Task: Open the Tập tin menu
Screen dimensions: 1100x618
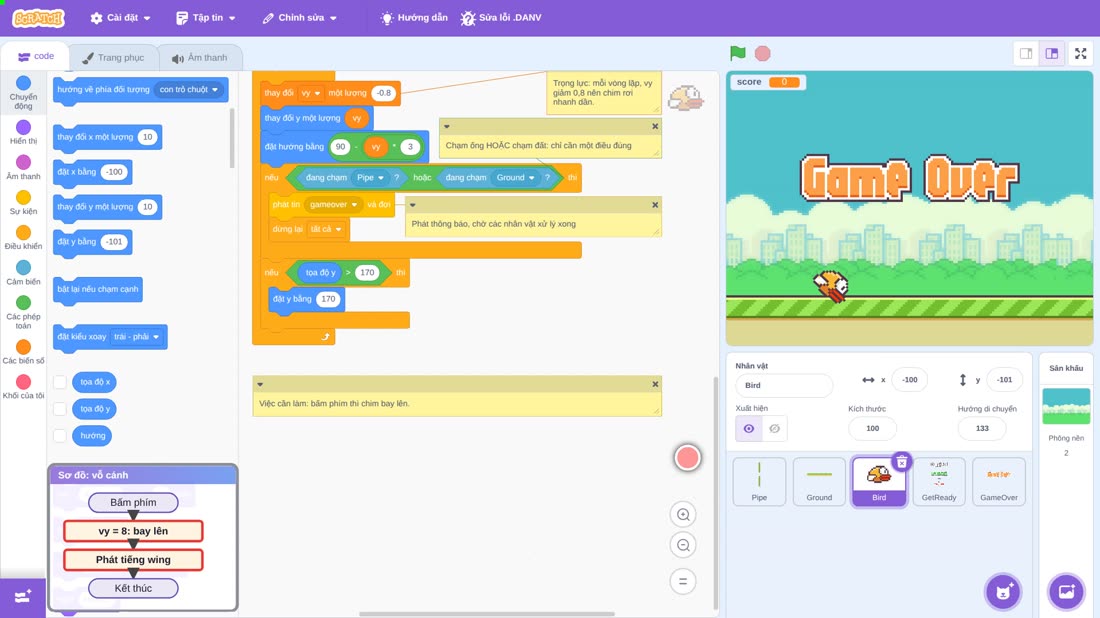Action: pyautogui.click(x=206, y=18)
